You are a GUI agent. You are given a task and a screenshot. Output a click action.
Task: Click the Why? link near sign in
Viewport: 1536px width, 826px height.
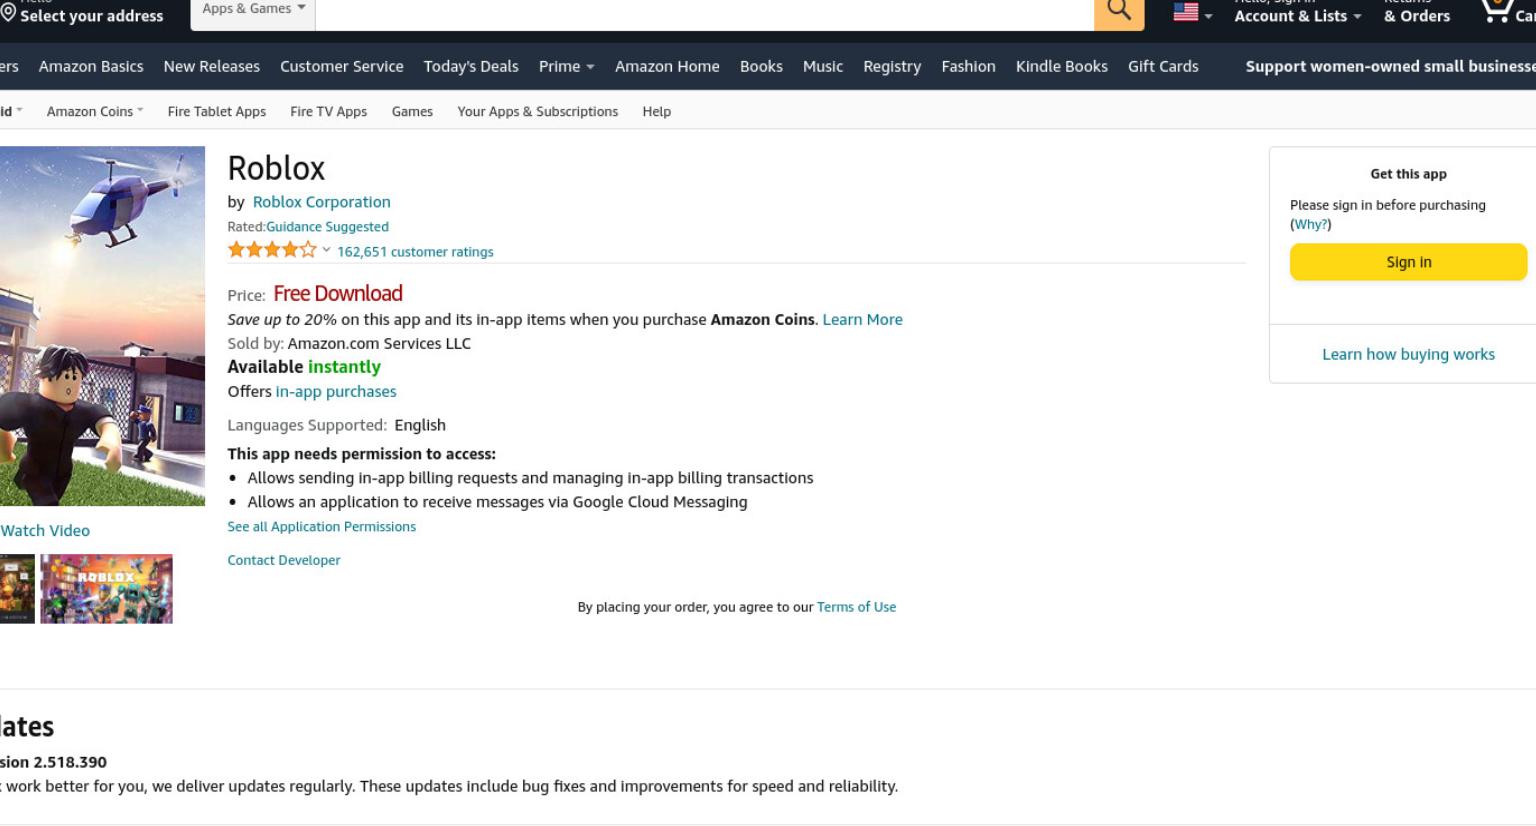click(1310, 224)
